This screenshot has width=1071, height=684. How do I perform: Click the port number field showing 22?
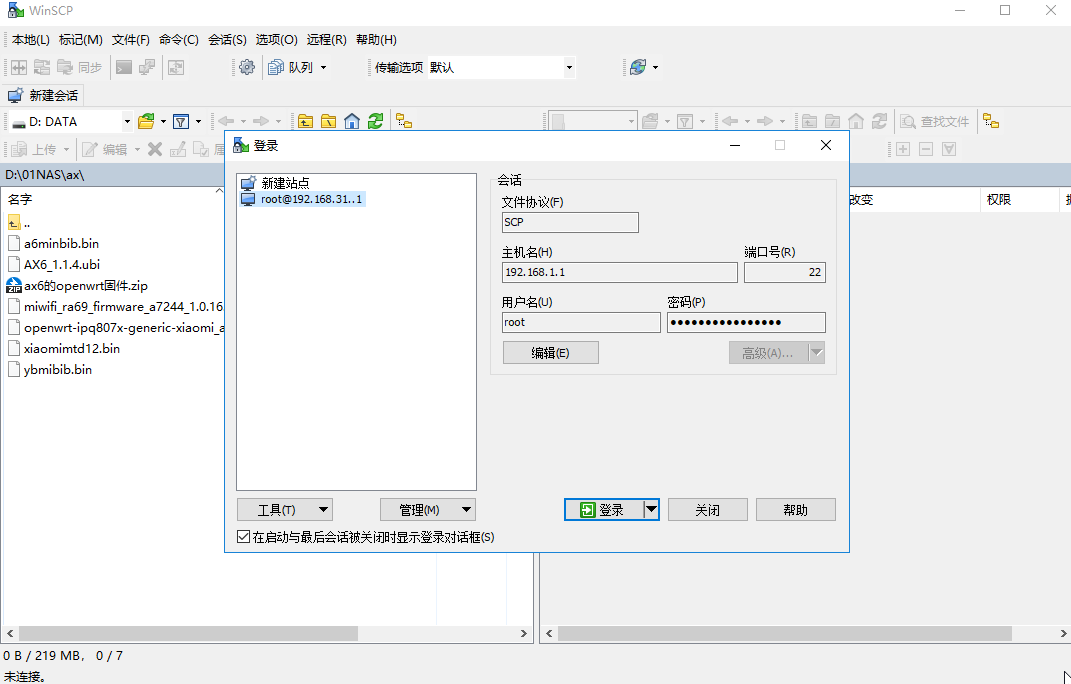(785, 272)
